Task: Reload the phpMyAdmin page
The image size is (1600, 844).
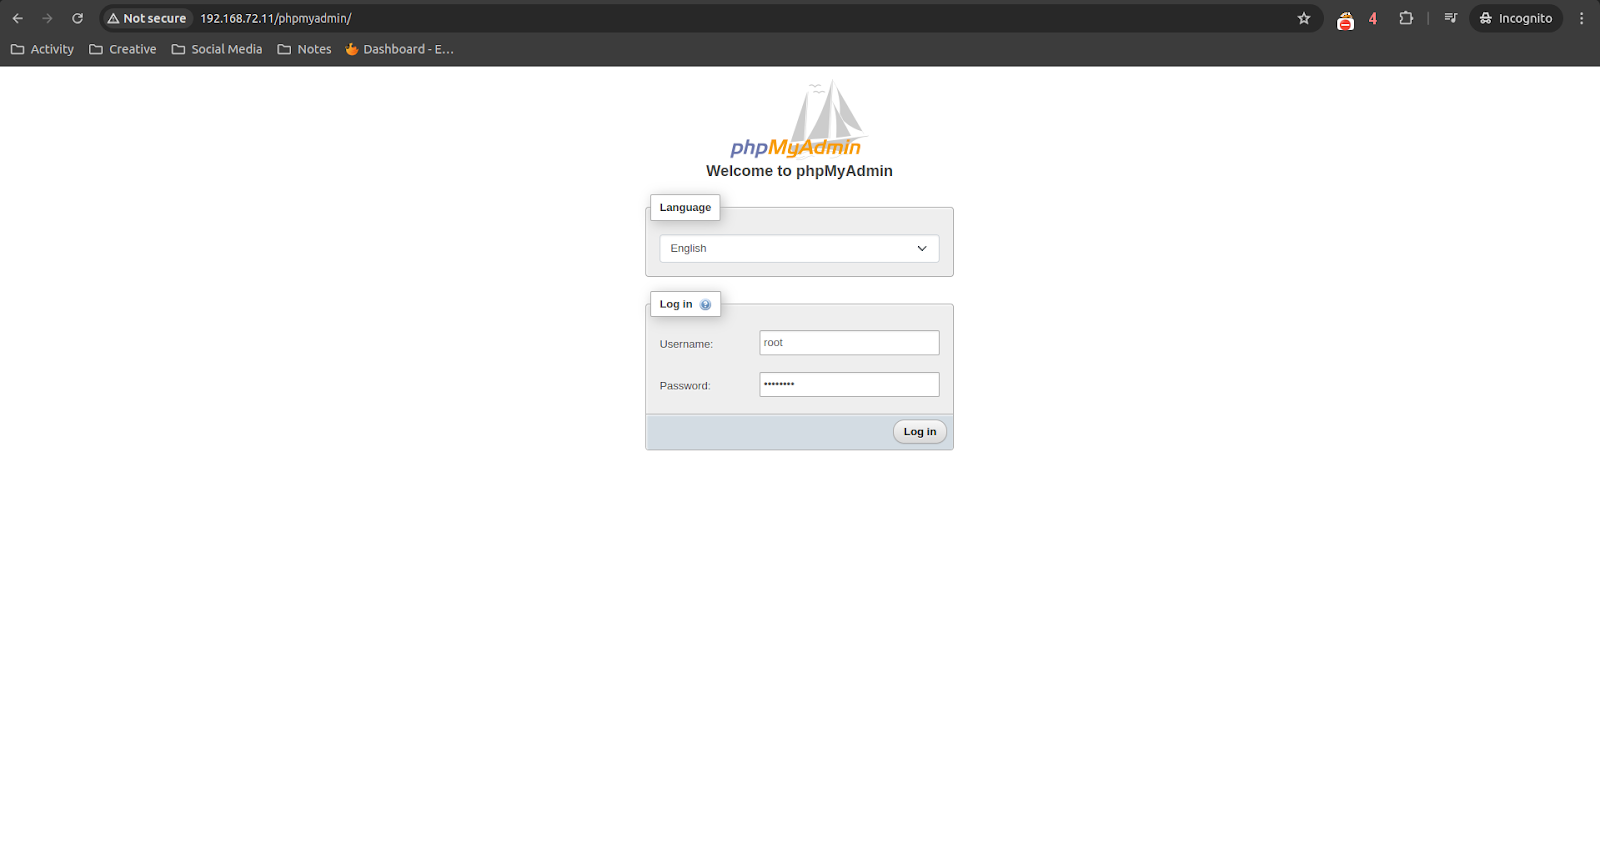Action: [x=77, y=18]
